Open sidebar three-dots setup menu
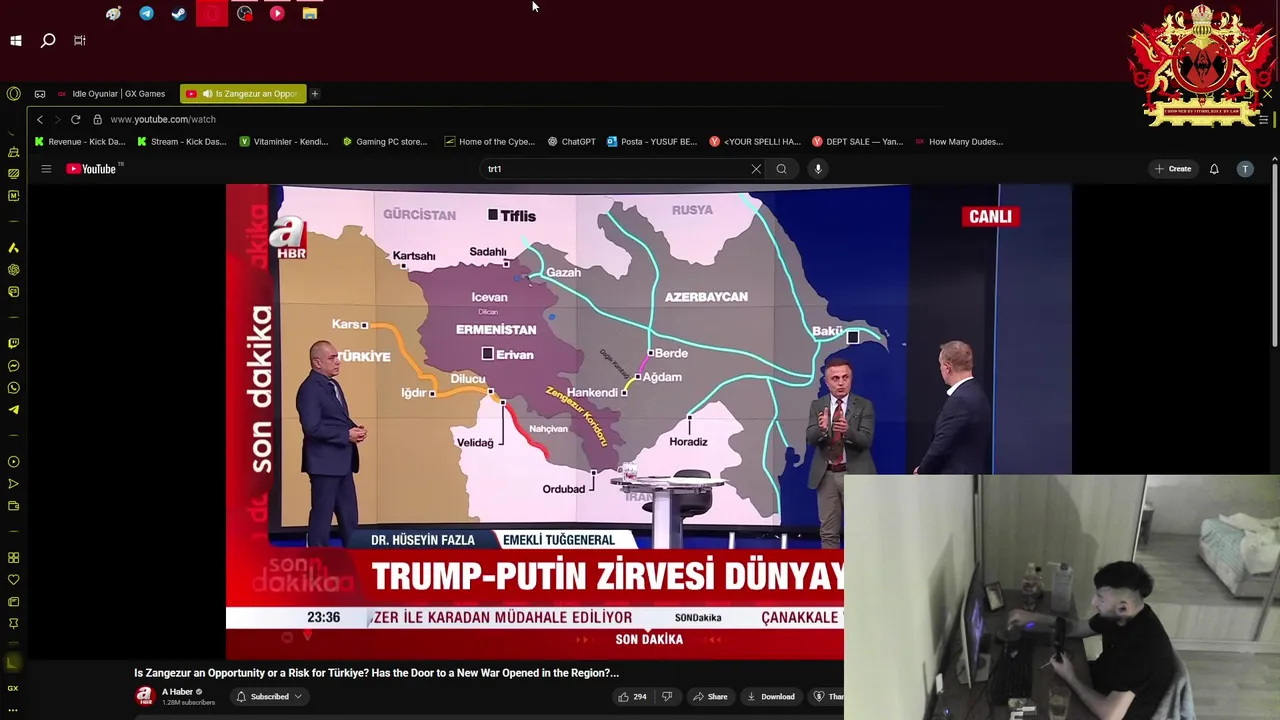This screenshot has width=1280, height=720. tap(13, 710)
